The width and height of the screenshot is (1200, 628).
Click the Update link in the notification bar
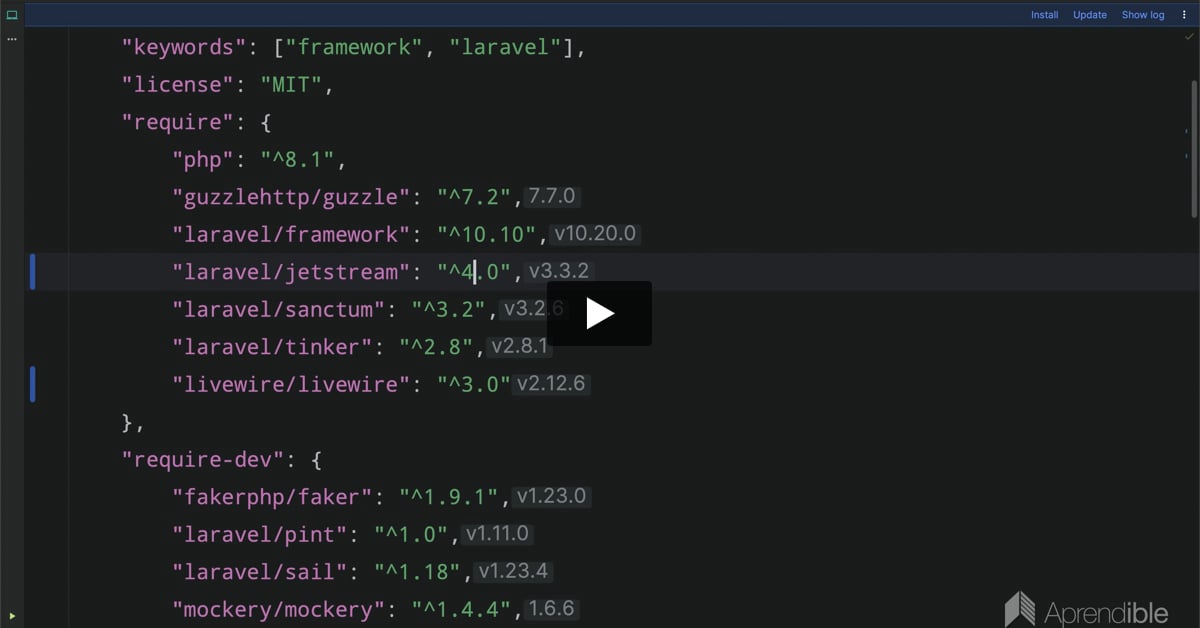pyautogui.click(x=1090, y=15)
